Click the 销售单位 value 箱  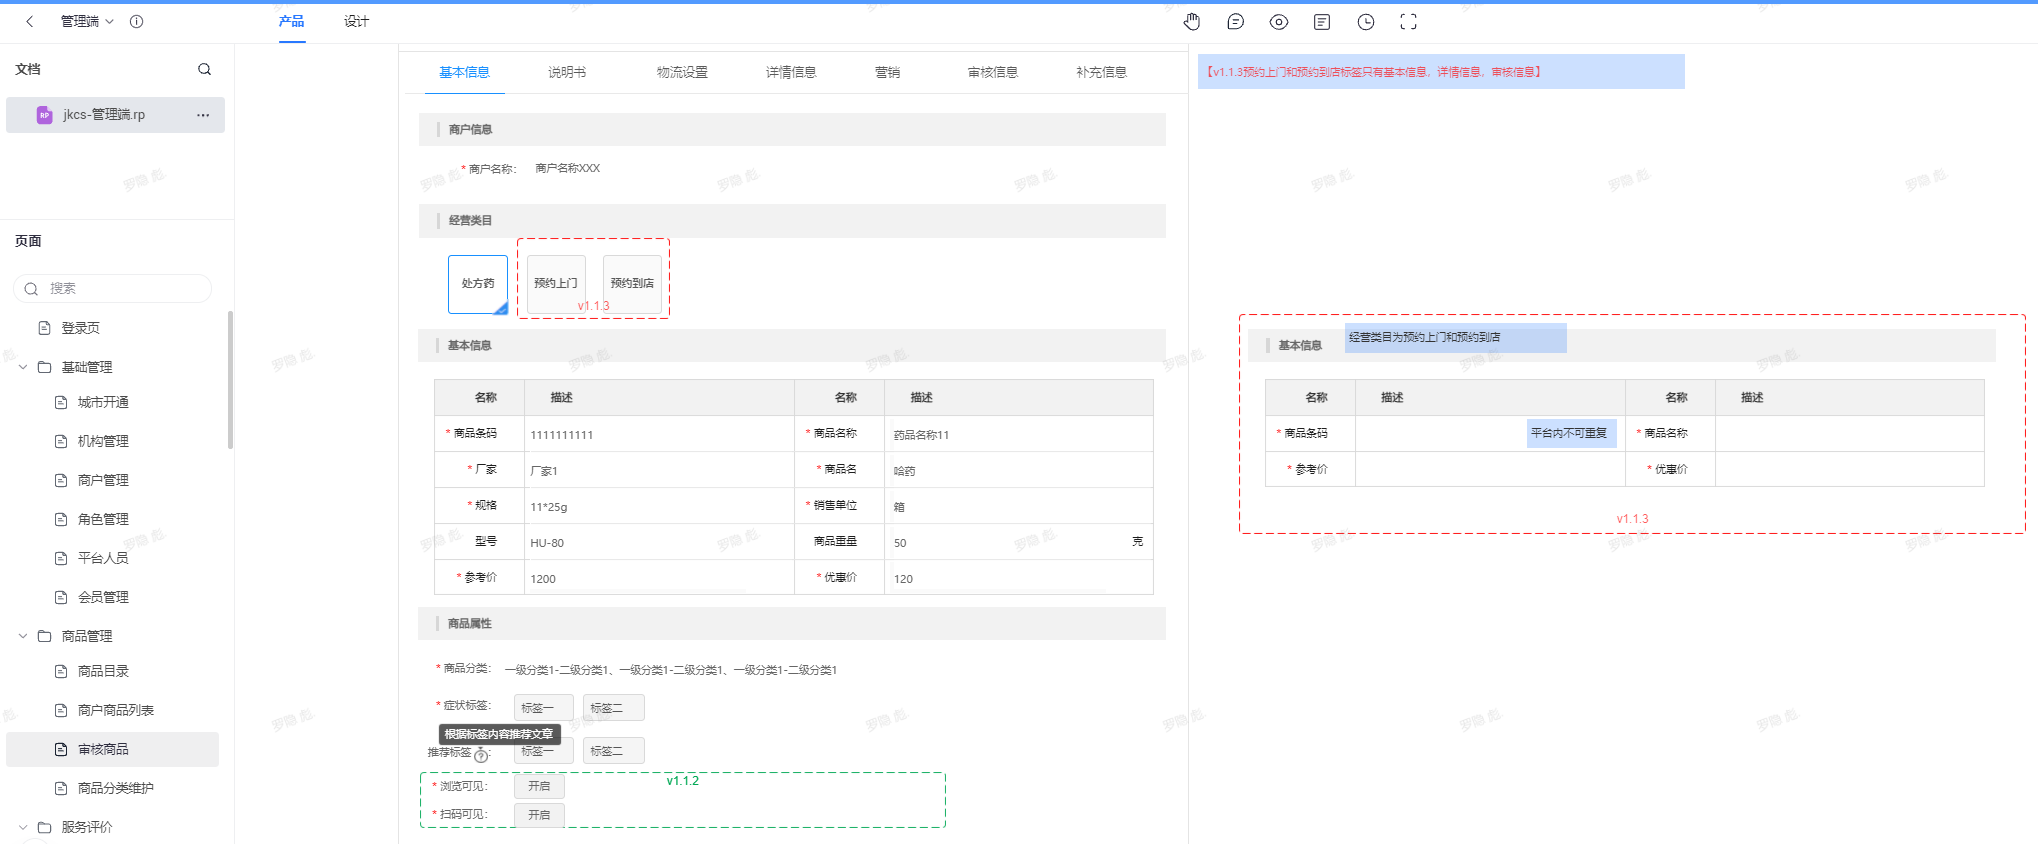tap(899, 507)
